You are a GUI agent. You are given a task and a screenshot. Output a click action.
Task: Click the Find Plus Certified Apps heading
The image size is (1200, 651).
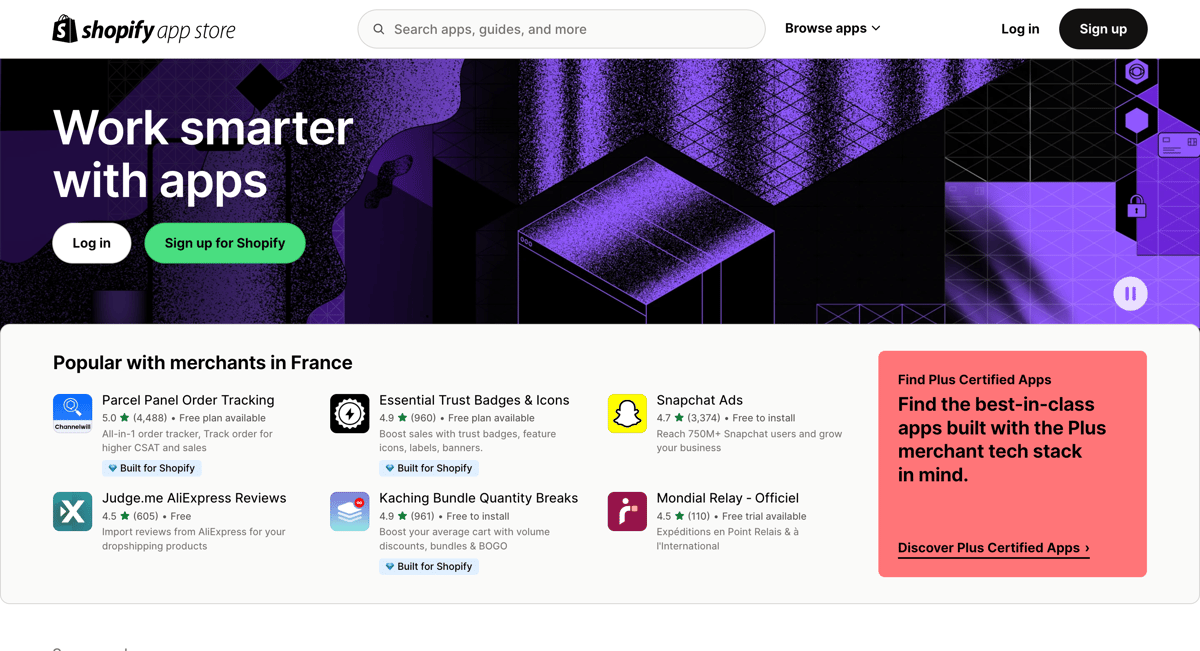[x=975, y=380]
